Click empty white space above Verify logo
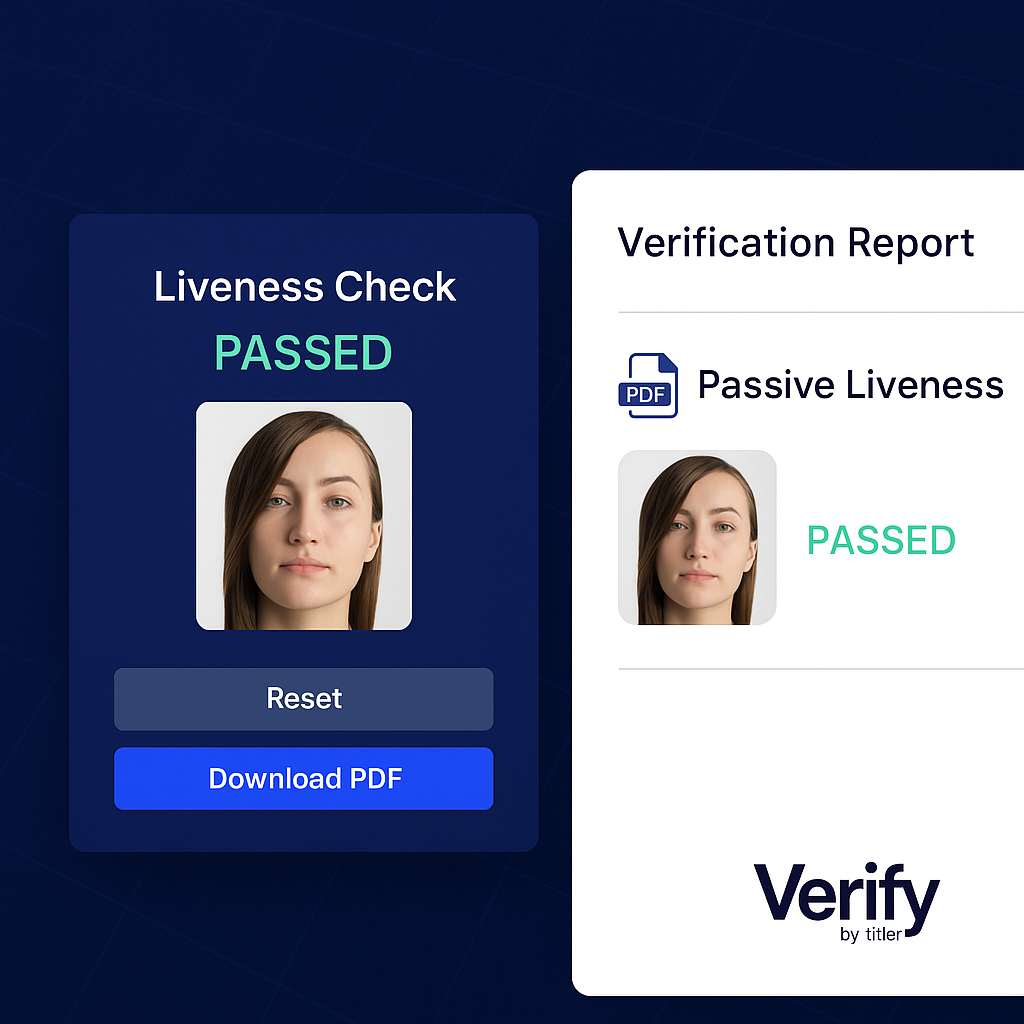The image size is (1024, 1024). pos(797,764)
